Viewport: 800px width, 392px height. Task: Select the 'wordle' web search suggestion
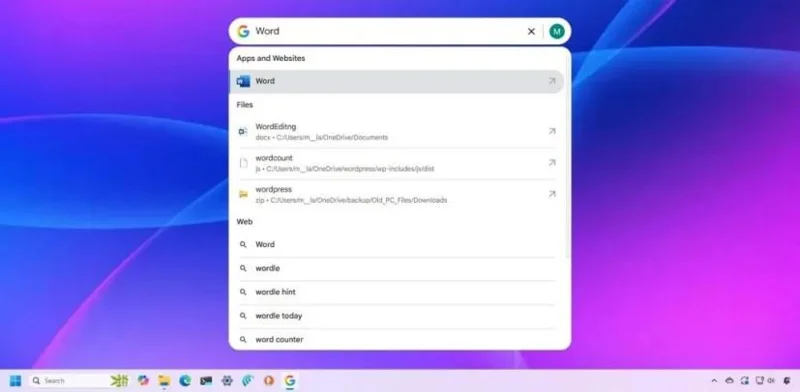[x=396, y=268]
